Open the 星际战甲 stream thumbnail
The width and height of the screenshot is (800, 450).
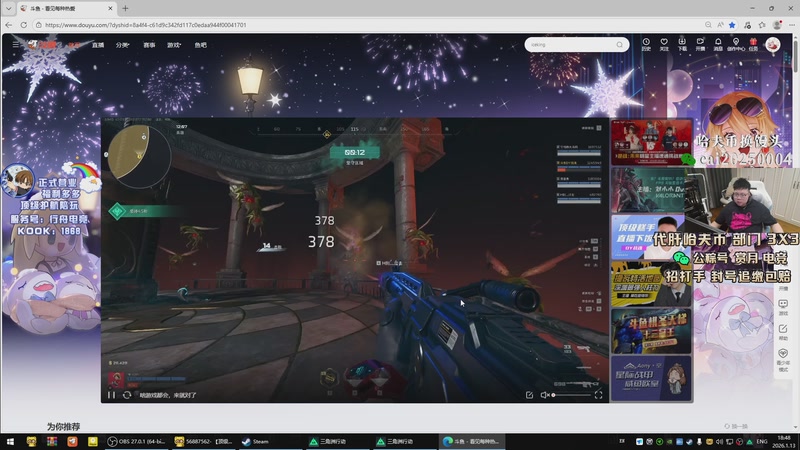pos(651,378)
